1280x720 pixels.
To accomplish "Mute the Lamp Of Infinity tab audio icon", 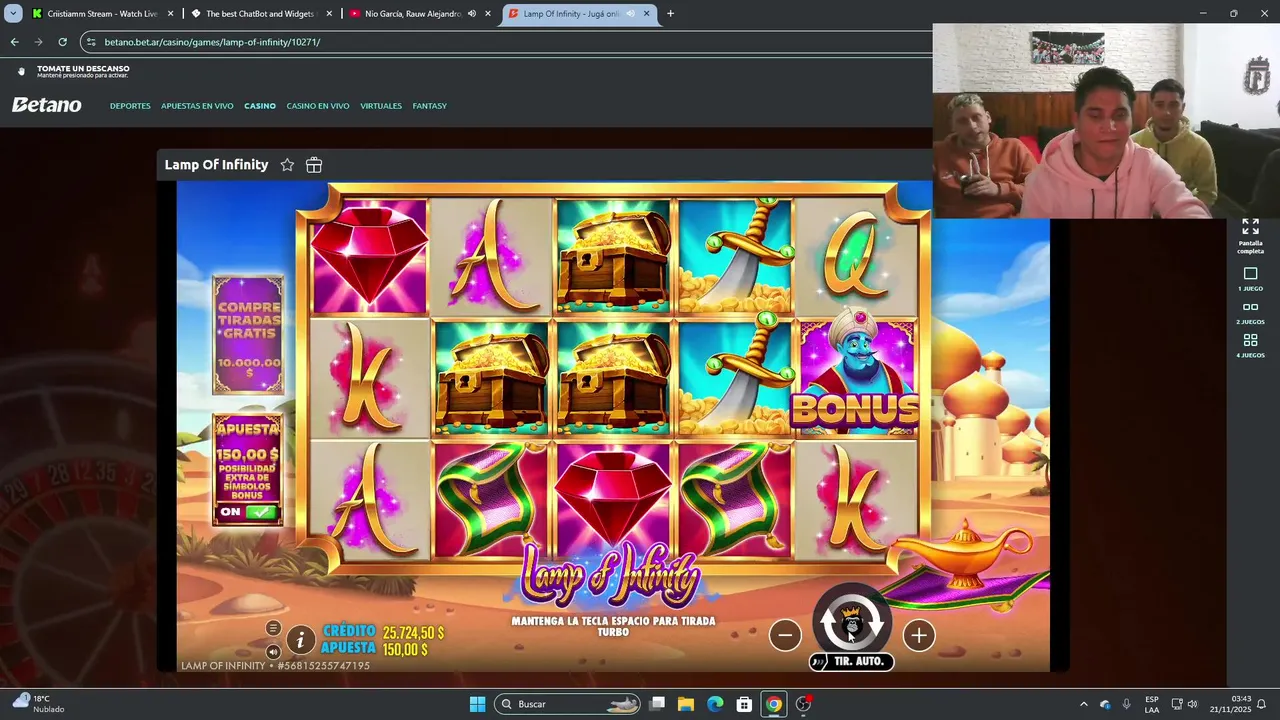I will pos(630,14).
